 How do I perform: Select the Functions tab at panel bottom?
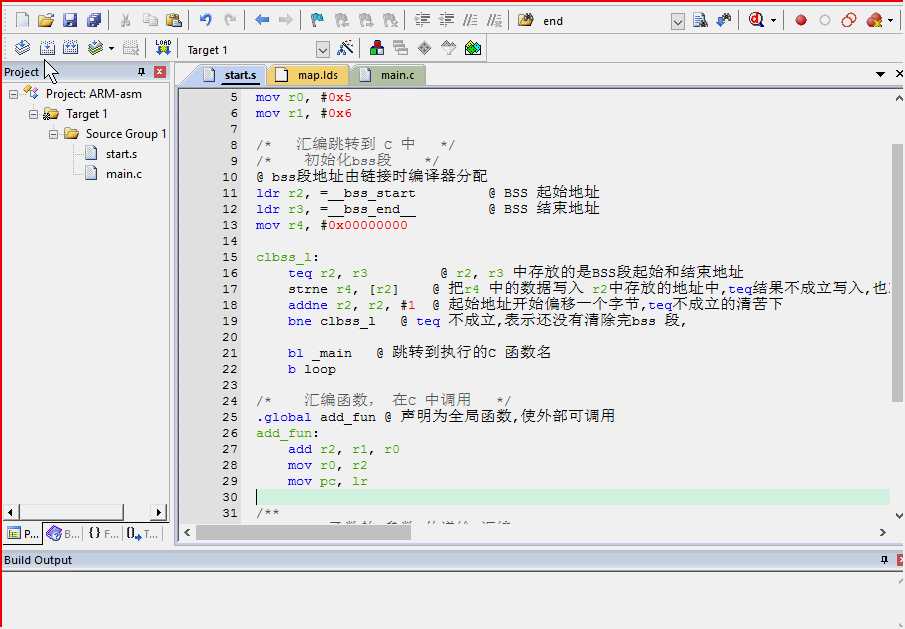pyautogui.click(x=103, y=534)
